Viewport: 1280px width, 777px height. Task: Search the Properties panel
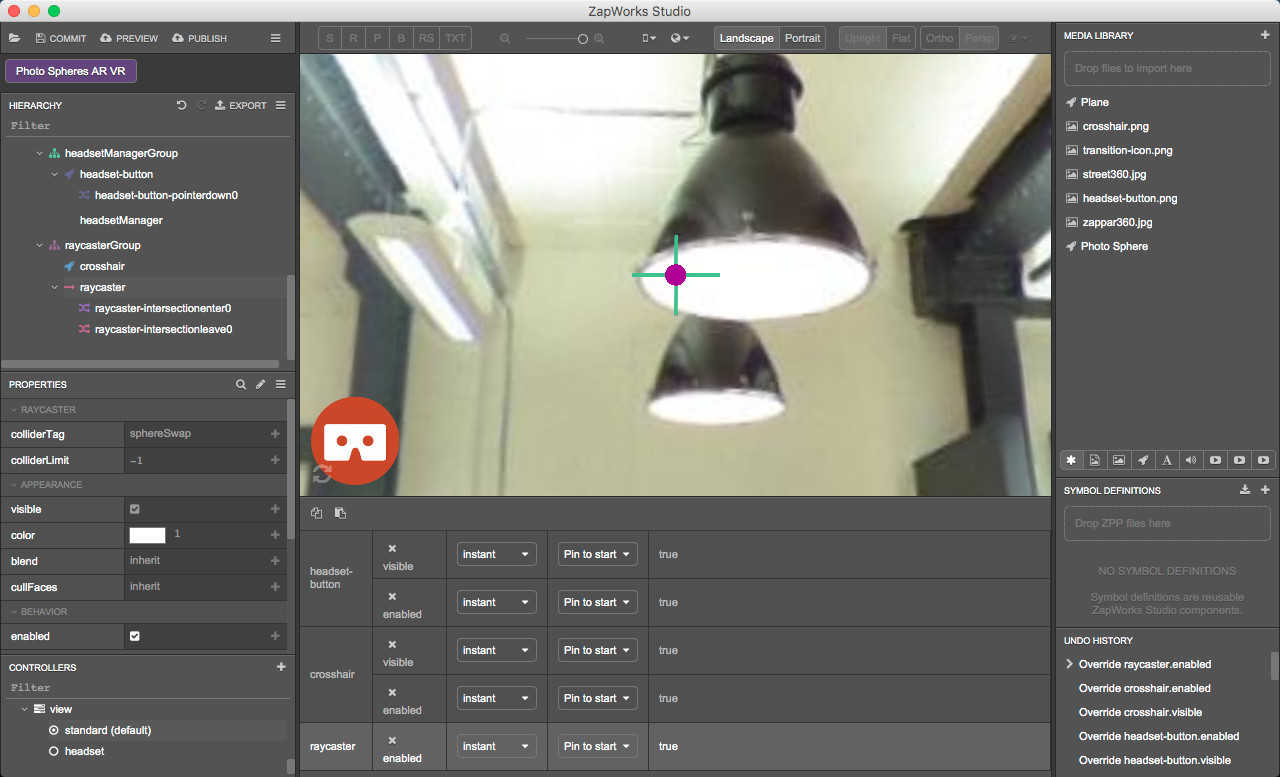click(x=241, y=384)
